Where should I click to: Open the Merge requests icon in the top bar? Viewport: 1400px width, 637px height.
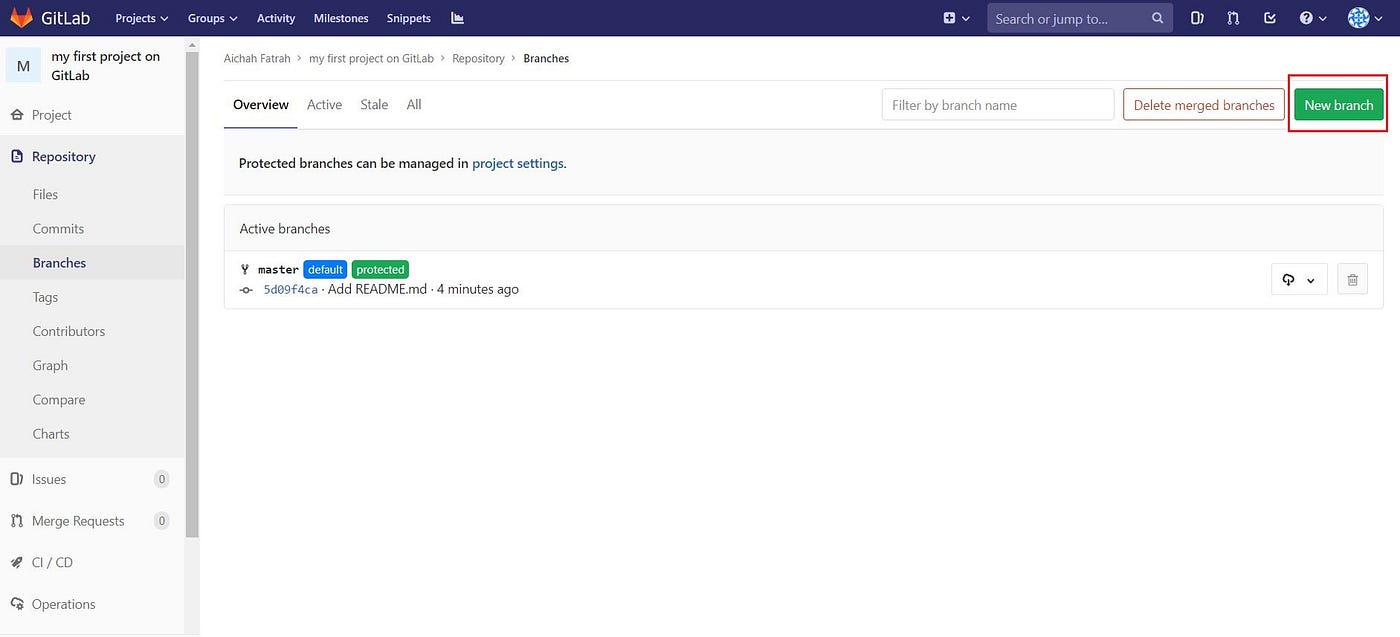(1233, 18)
